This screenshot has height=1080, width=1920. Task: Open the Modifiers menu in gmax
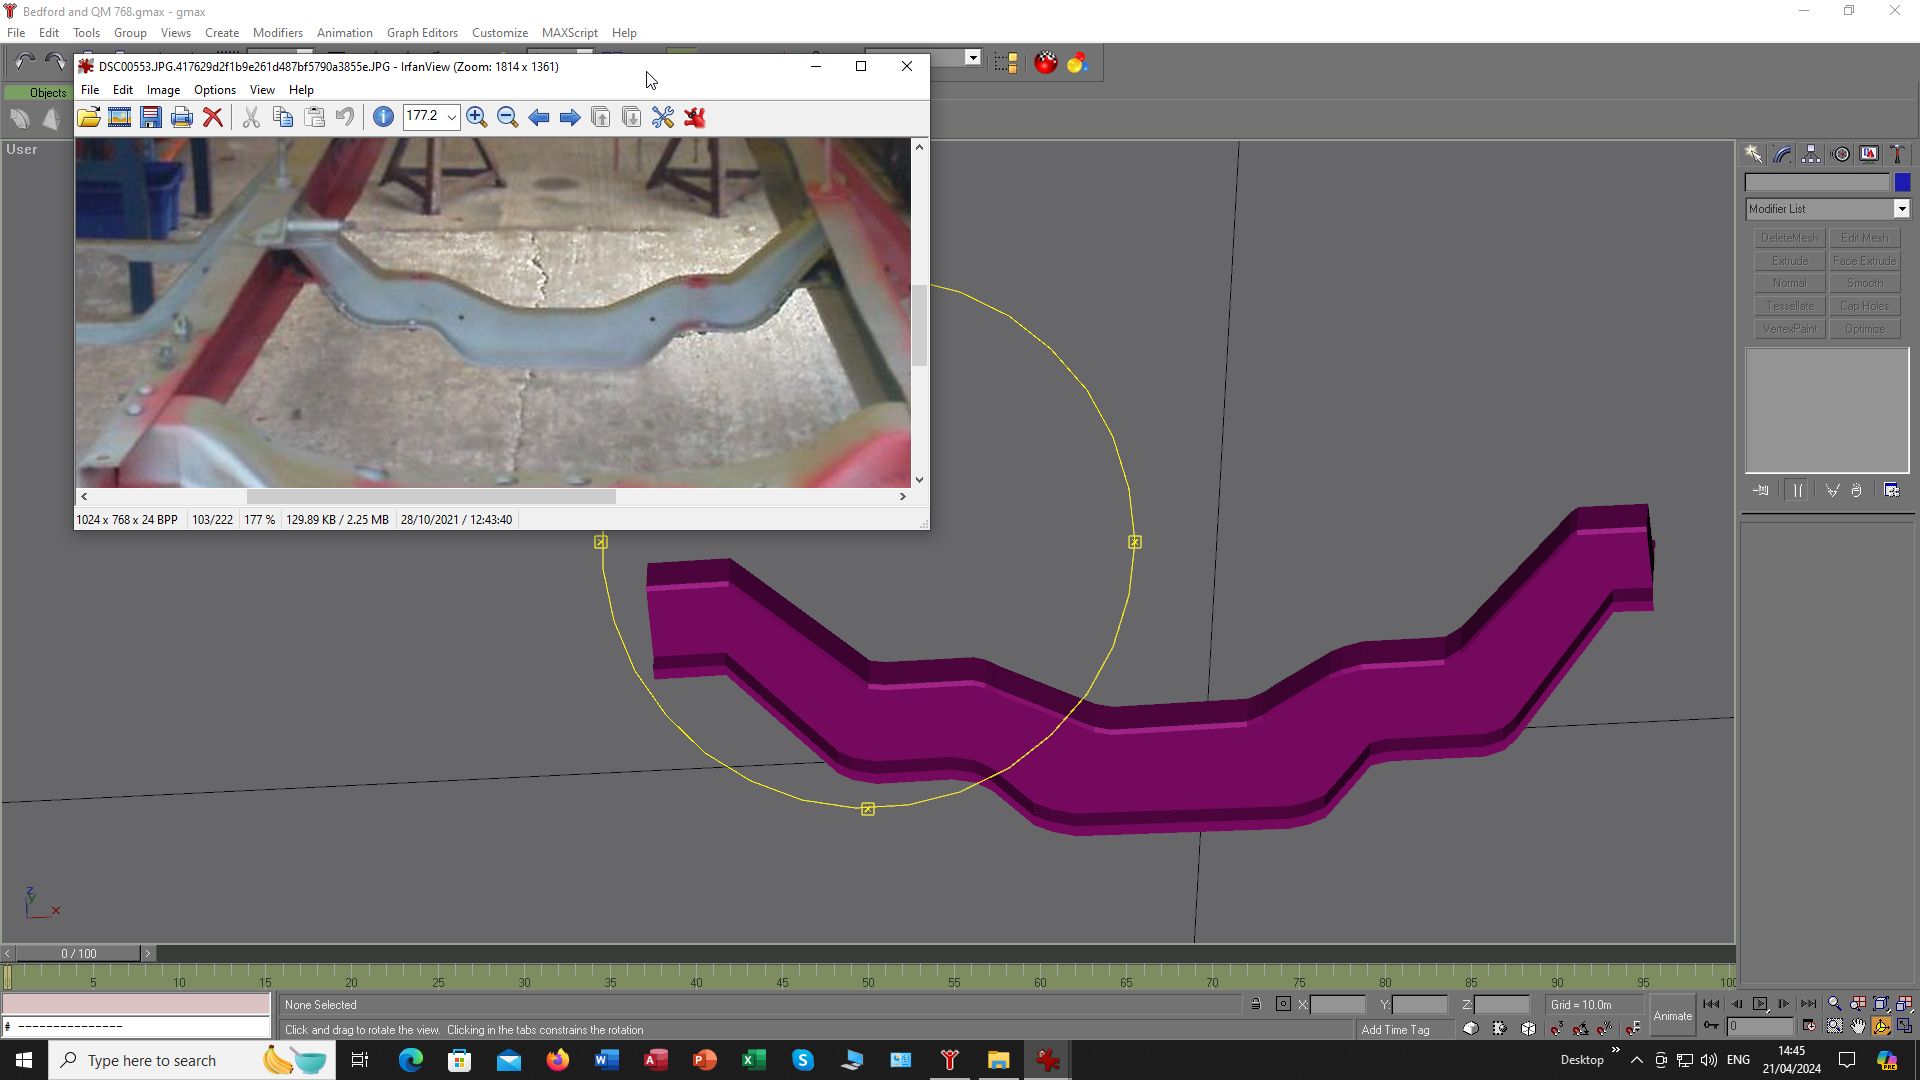click(x=277, y=33)
